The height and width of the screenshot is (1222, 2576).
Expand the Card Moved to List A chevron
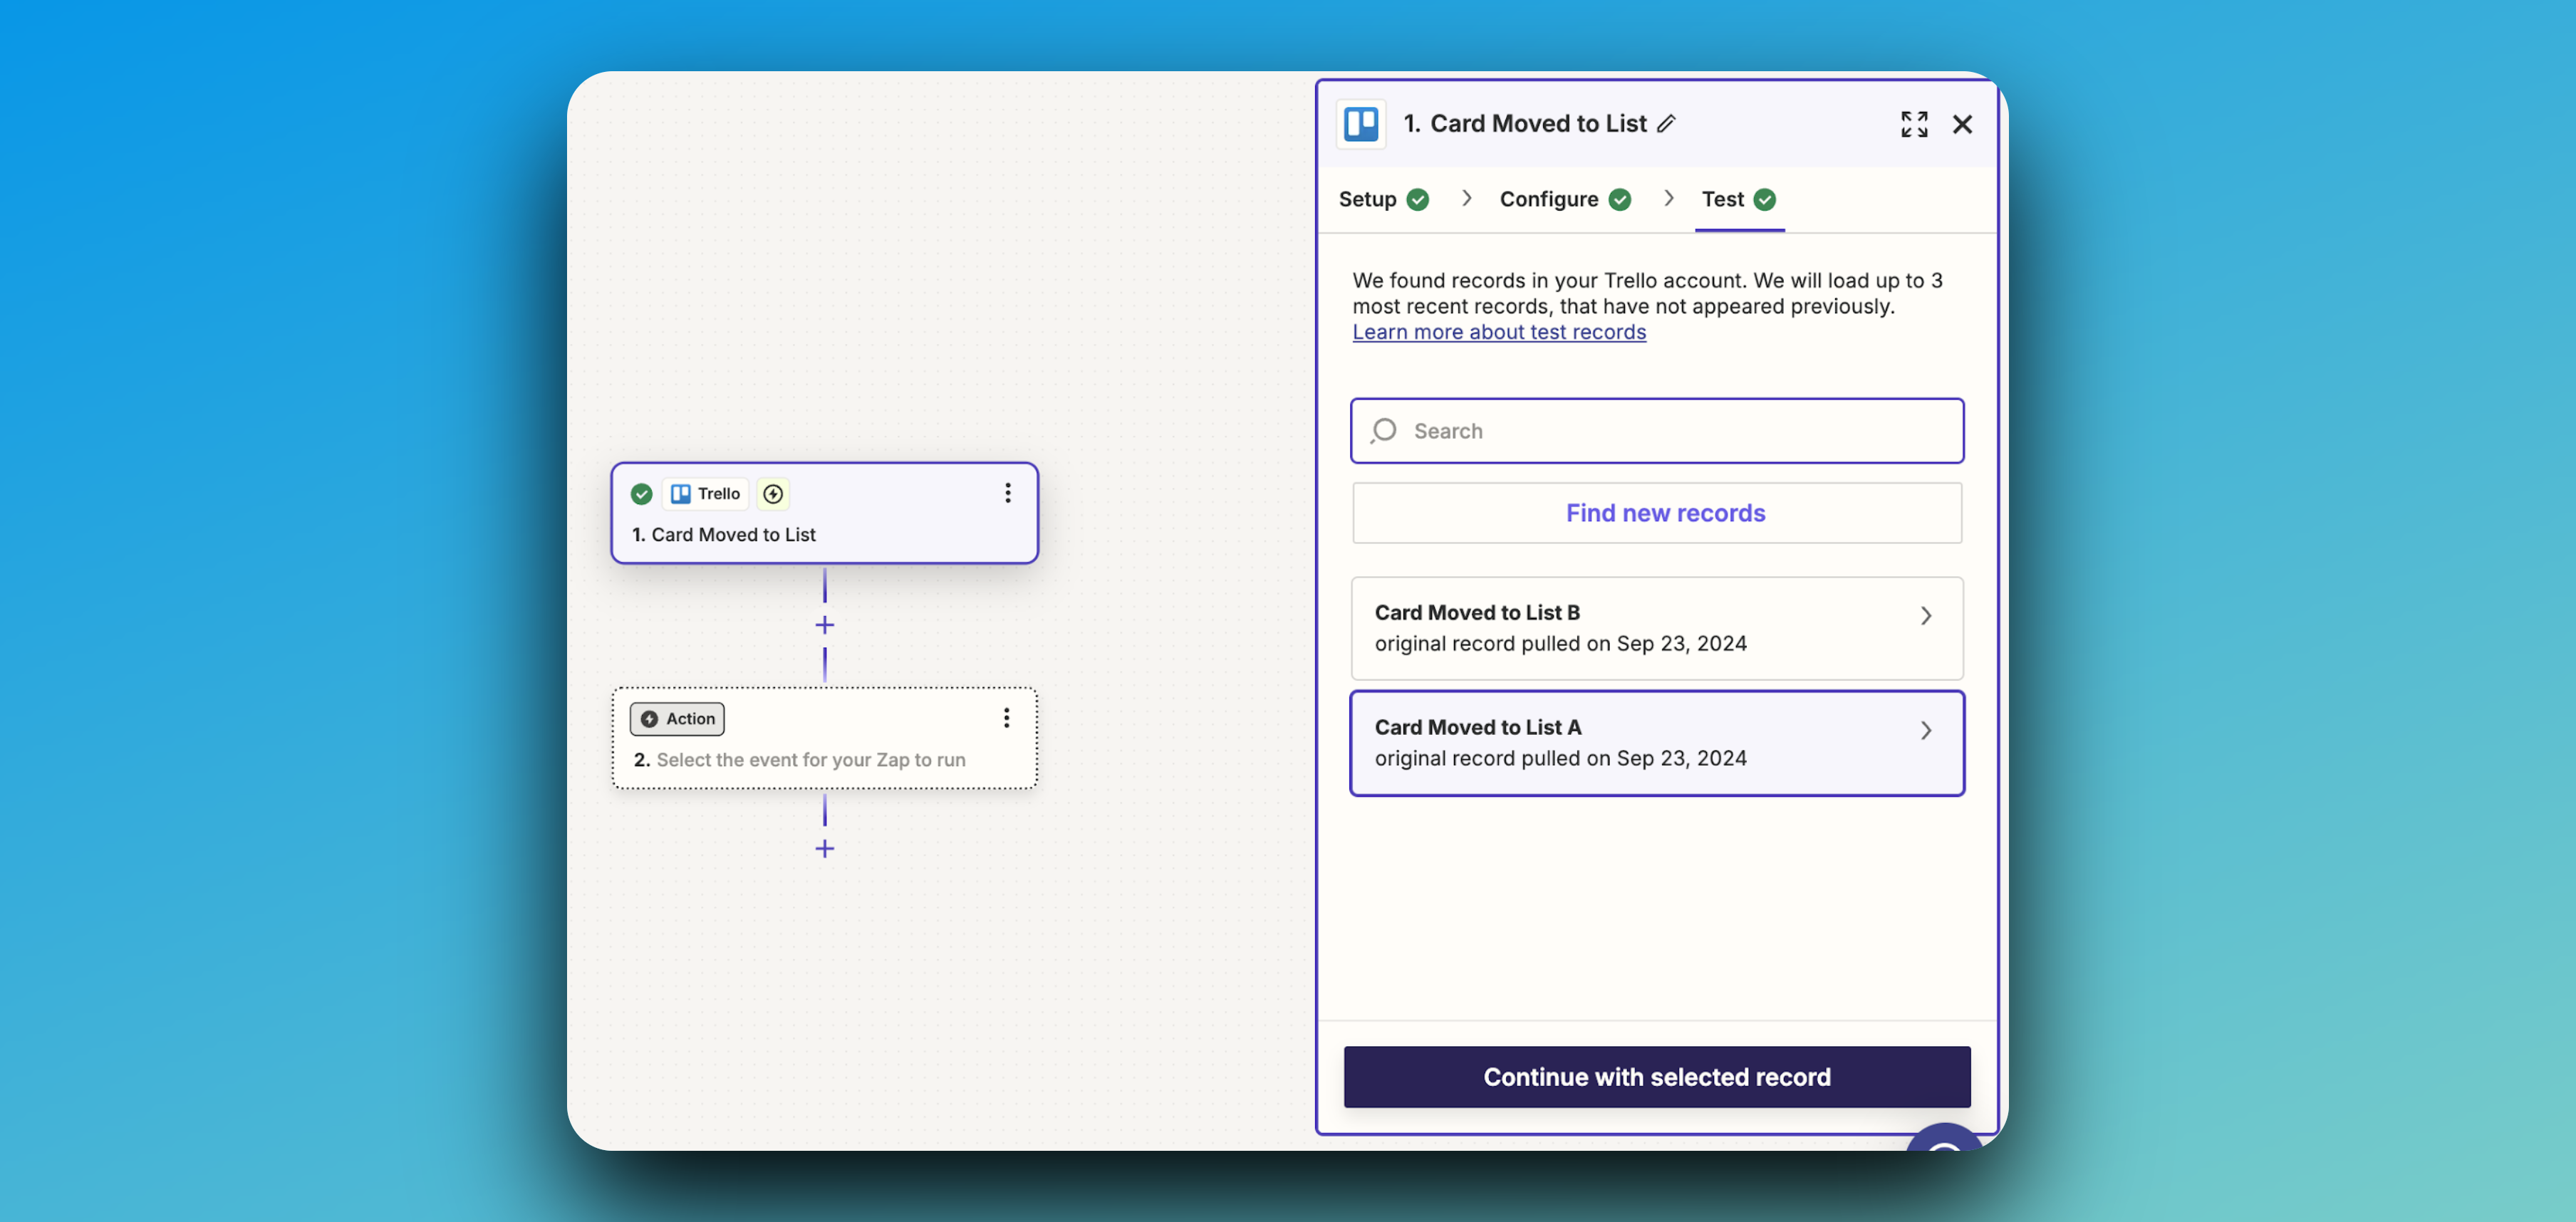pos(1925,731)
